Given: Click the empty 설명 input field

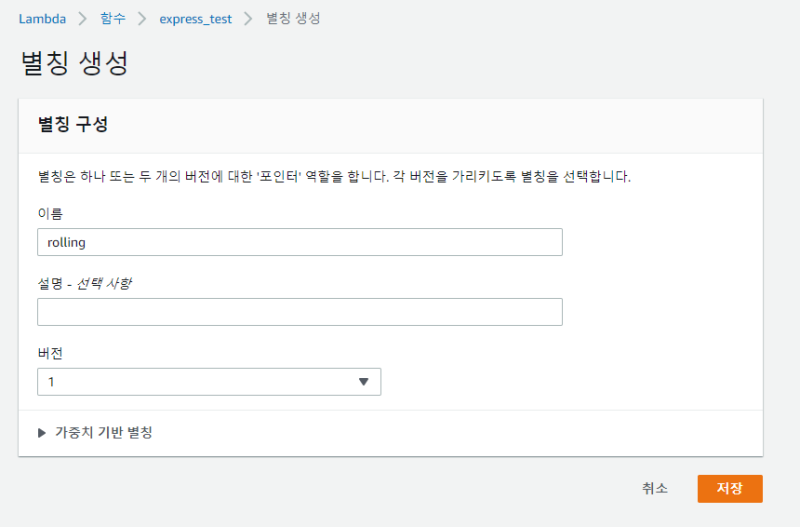Looking at the screenshot, I should point(299,312).
